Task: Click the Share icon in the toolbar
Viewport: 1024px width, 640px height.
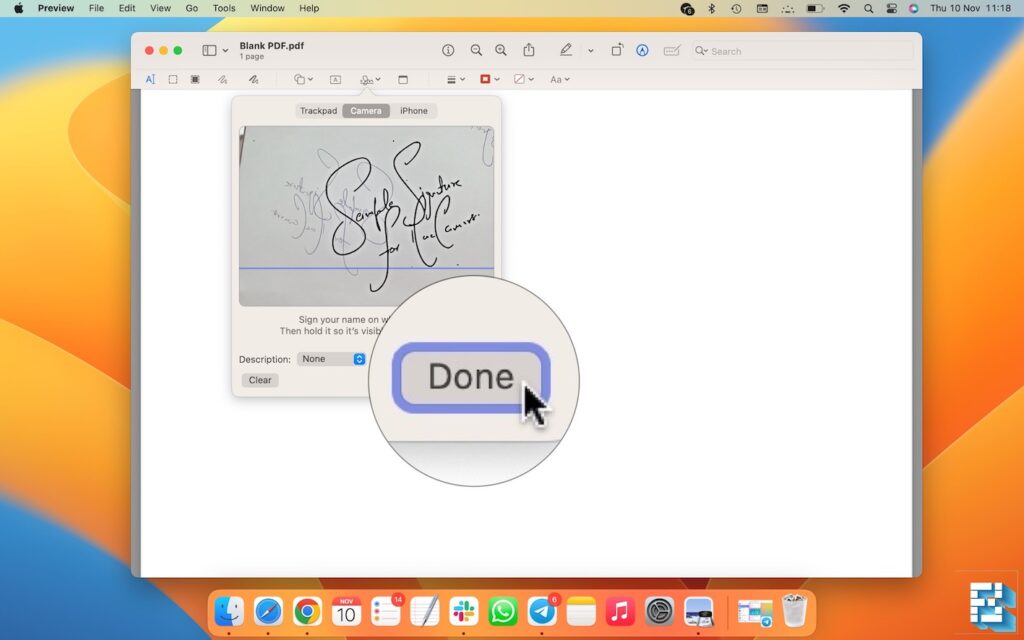Action: [x=529, y=50]
